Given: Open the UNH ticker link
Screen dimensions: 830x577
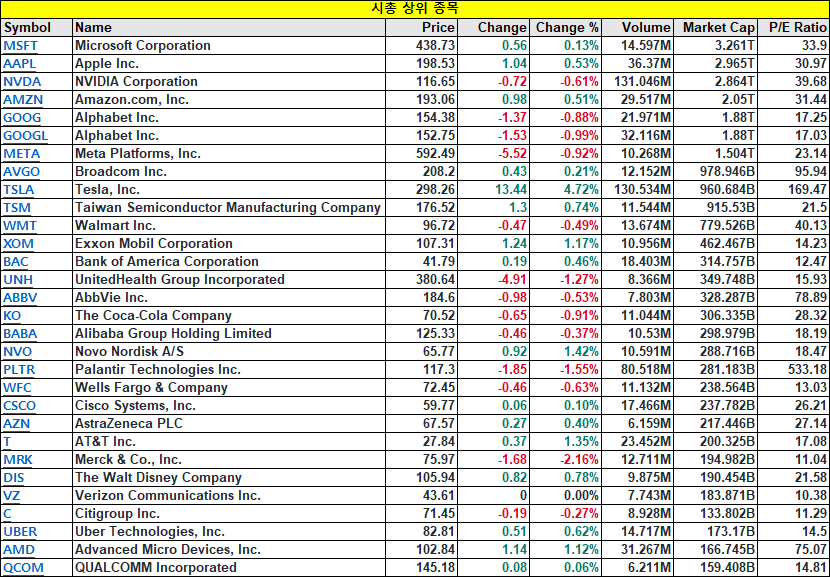Looking at the screenshot, I should [18, 280].
